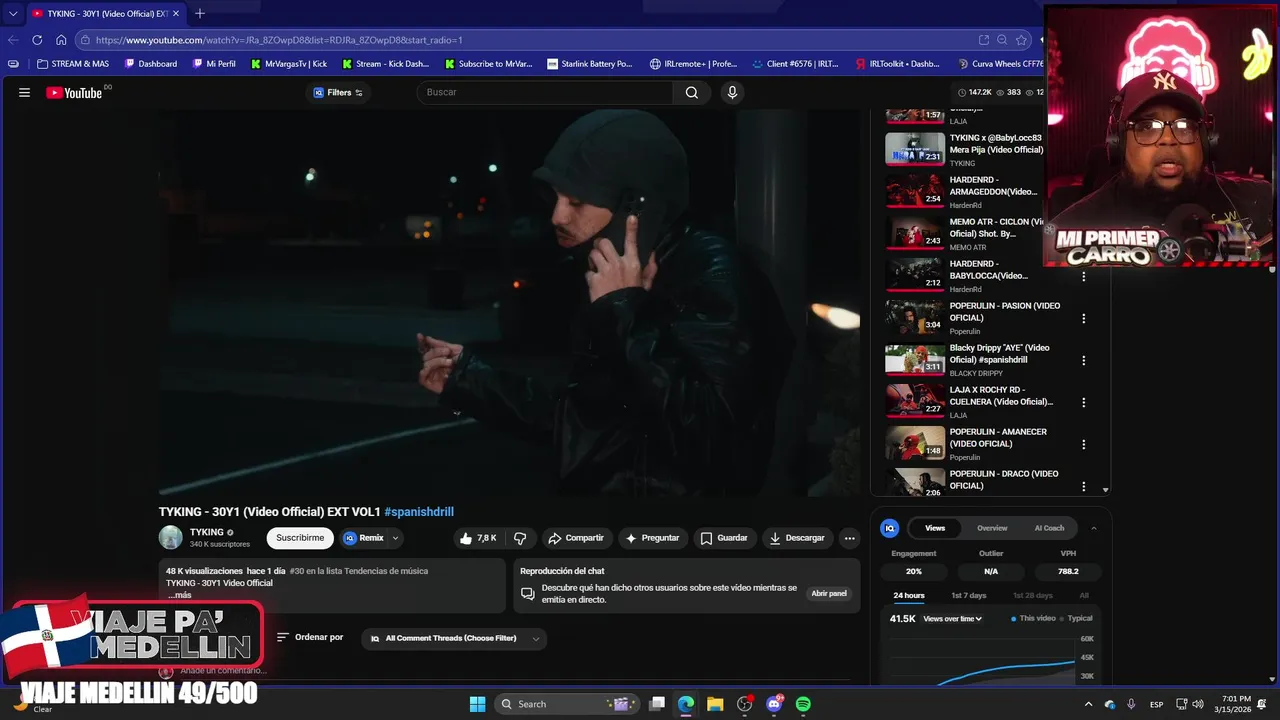Switch to vidIQ Views tab

(935, 528)
